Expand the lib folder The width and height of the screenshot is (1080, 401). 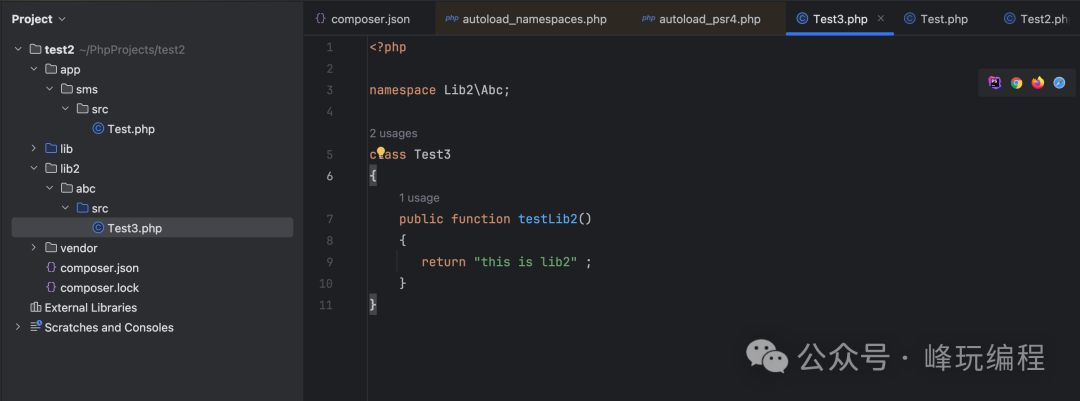(x=34, y=149)
